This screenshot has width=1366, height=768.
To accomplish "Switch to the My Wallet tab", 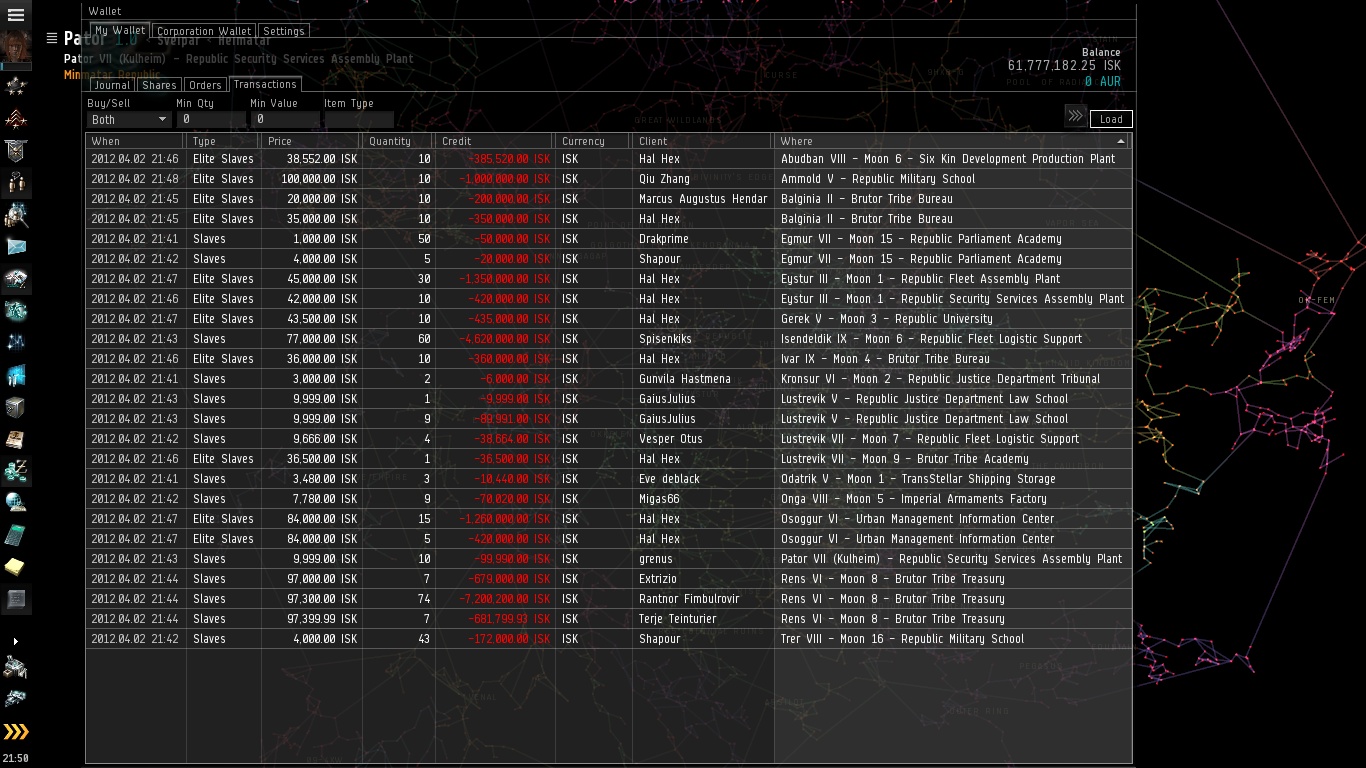I will click(120, 31).
